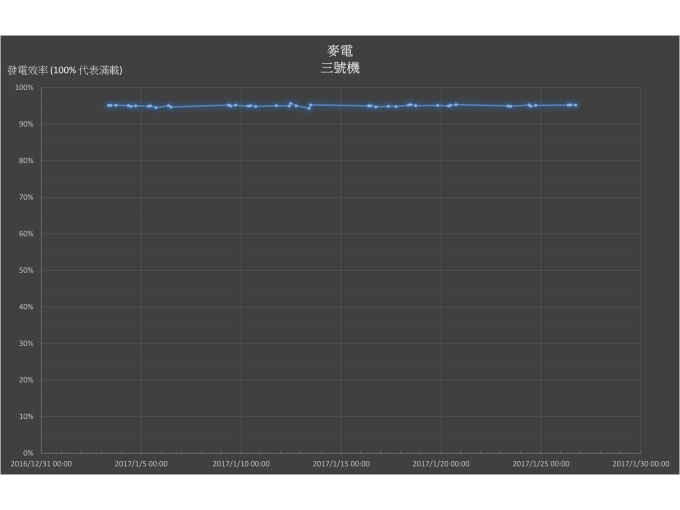Screen dimensions: 680x510
Task: Click the 60% y-axis label
Action: pyautogui.click(x=26, y=234)
